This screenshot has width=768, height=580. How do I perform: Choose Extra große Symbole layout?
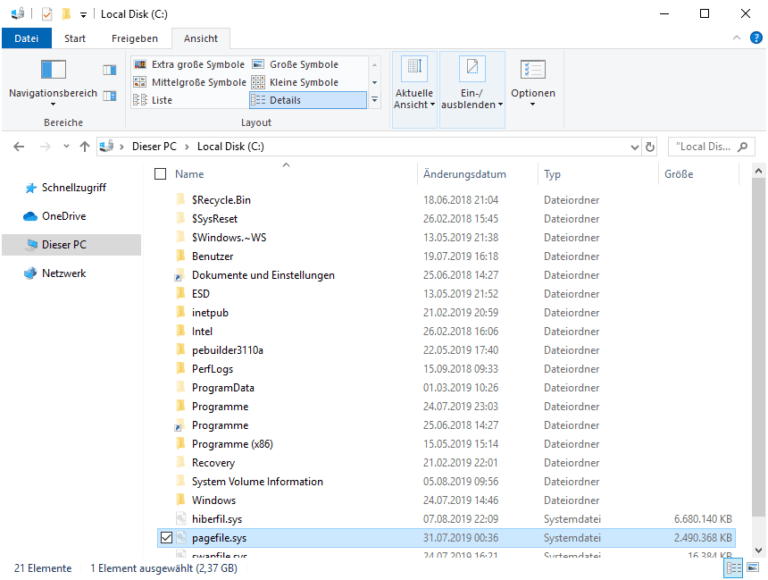189,65
